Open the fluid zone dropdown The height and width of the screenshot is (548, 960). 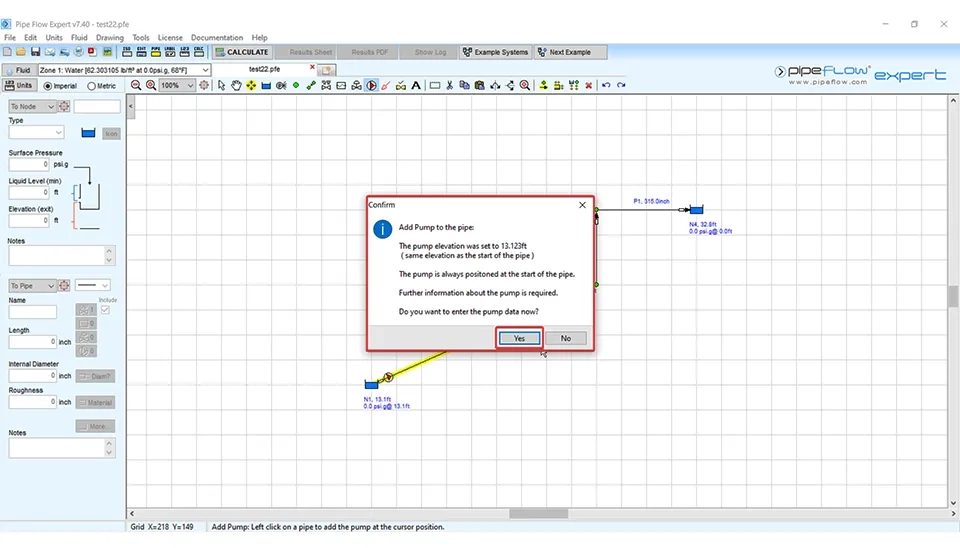pos(205,70)
